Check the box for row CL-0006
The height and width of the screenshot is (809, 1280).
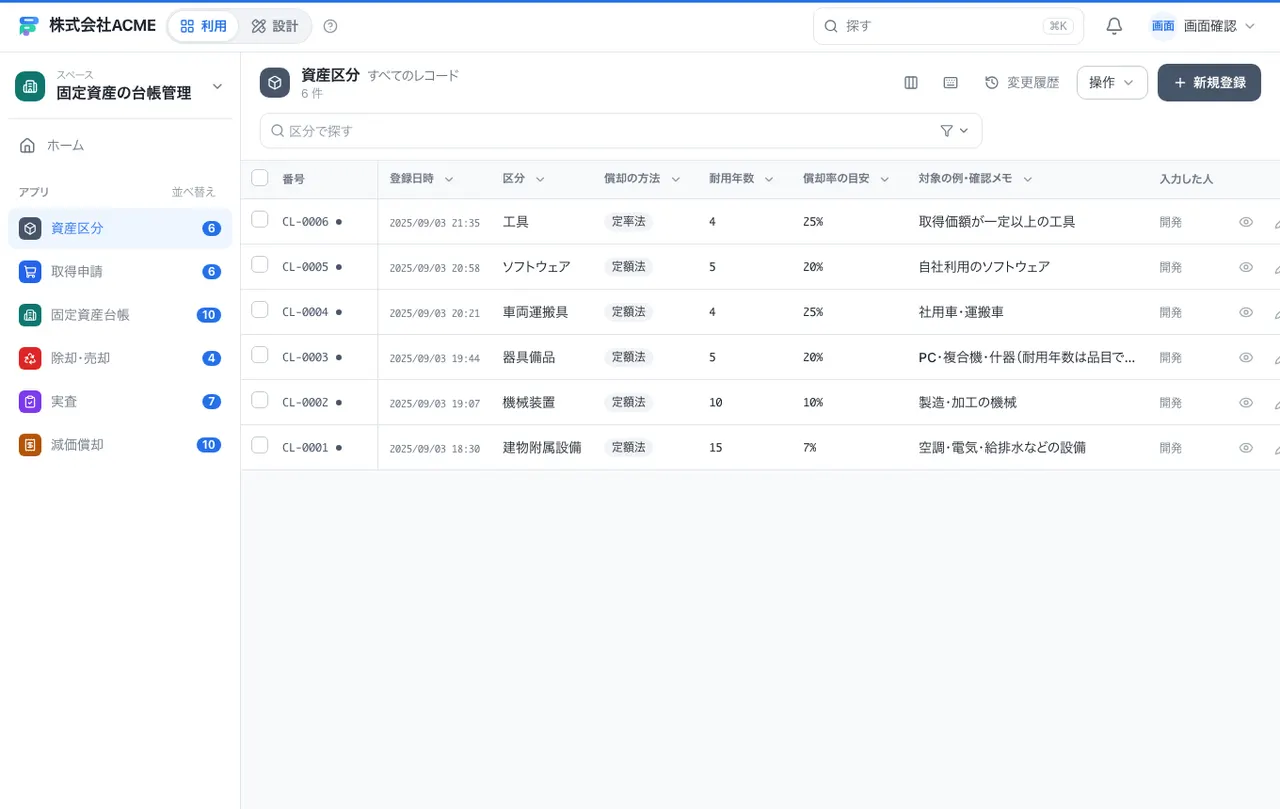[260, 219]
